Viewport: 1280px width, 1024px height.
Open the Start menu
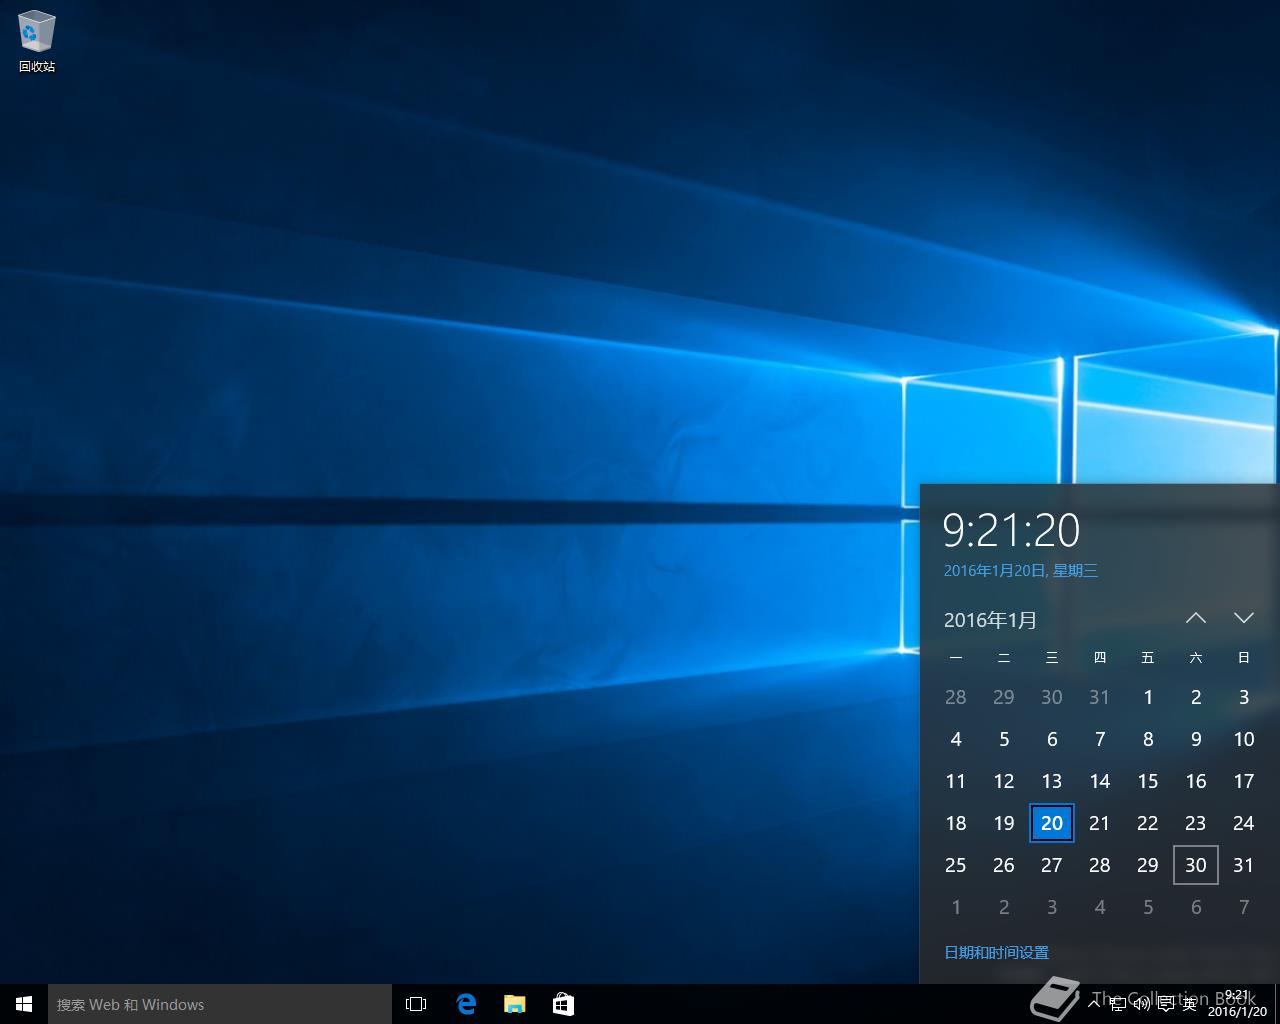click(x=24, y=1004)
